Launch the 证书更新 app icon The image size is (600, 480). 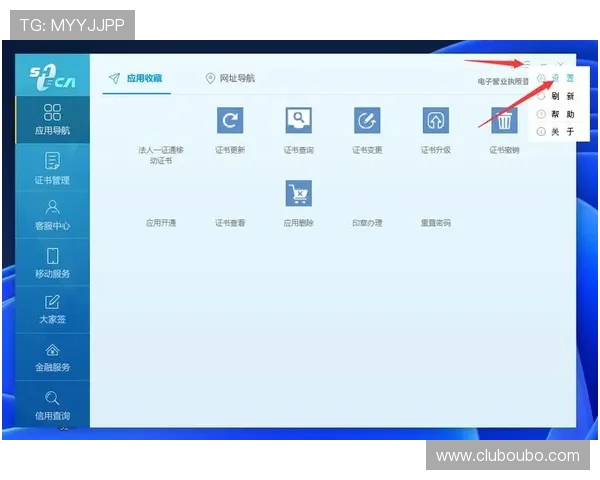(230, 120)
